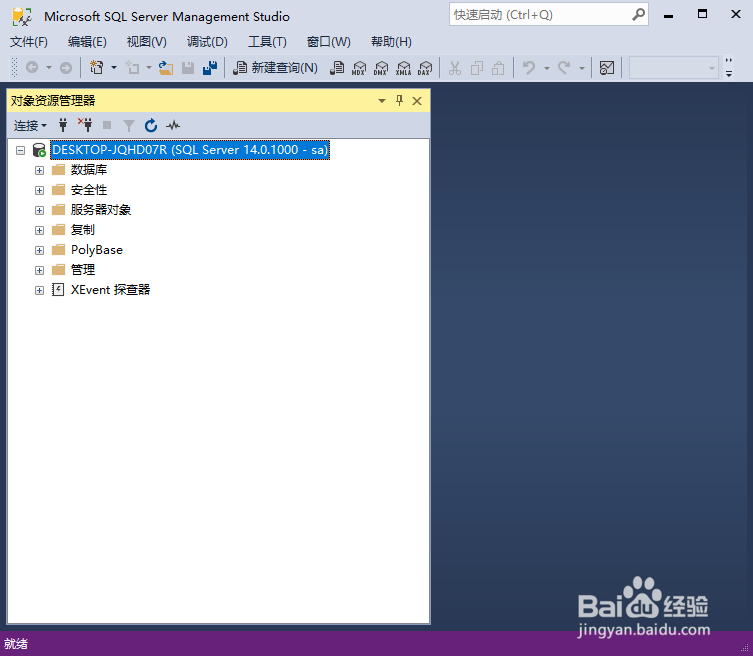This screenshot has height=656, width=753.
Task: Expand the PolyBase folder
Action: 39,251
